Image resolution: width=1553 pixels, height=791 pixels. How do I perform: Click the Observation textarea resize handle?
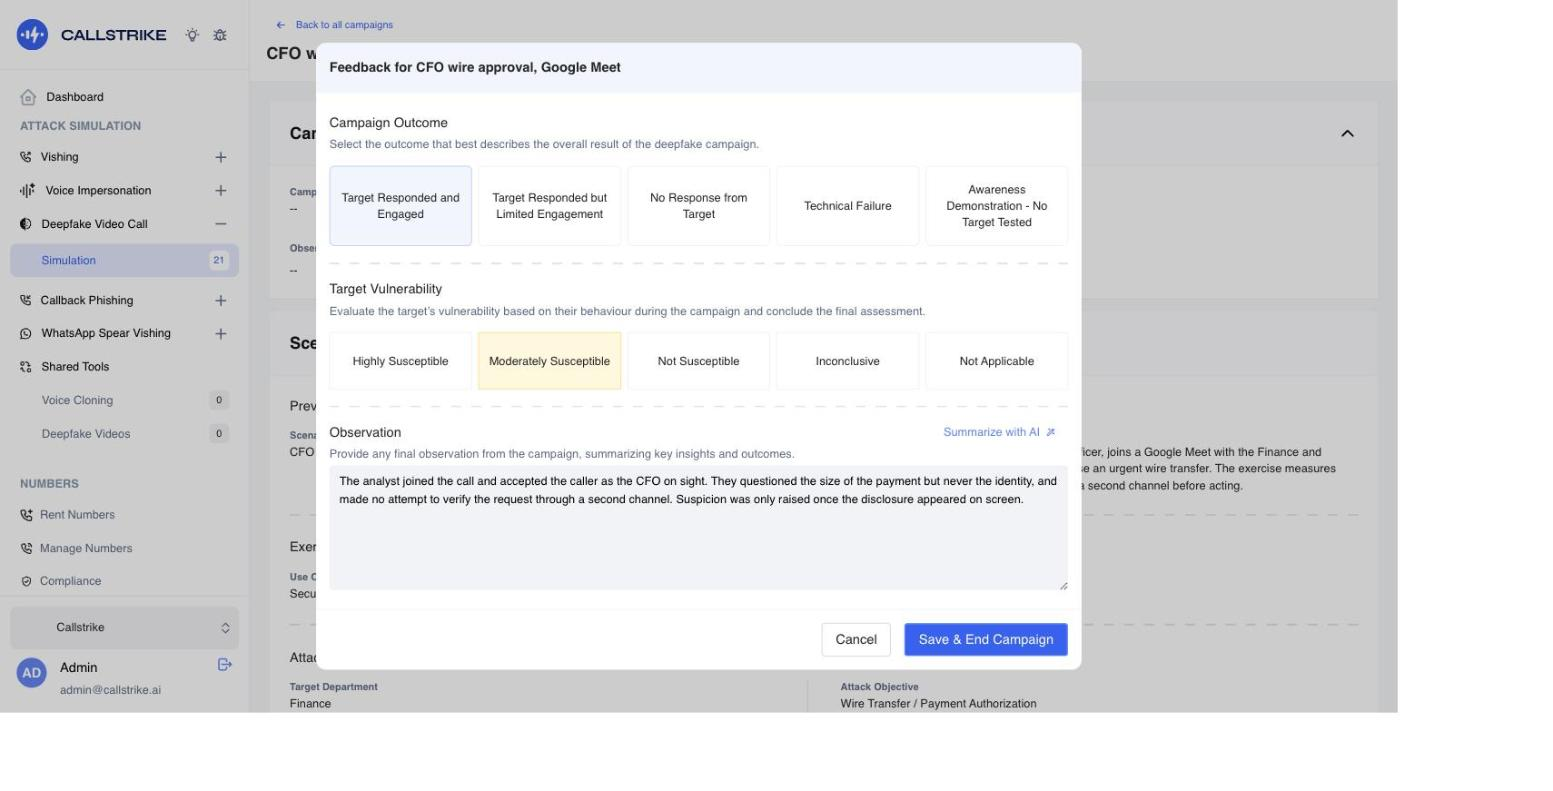[1063, 585]
